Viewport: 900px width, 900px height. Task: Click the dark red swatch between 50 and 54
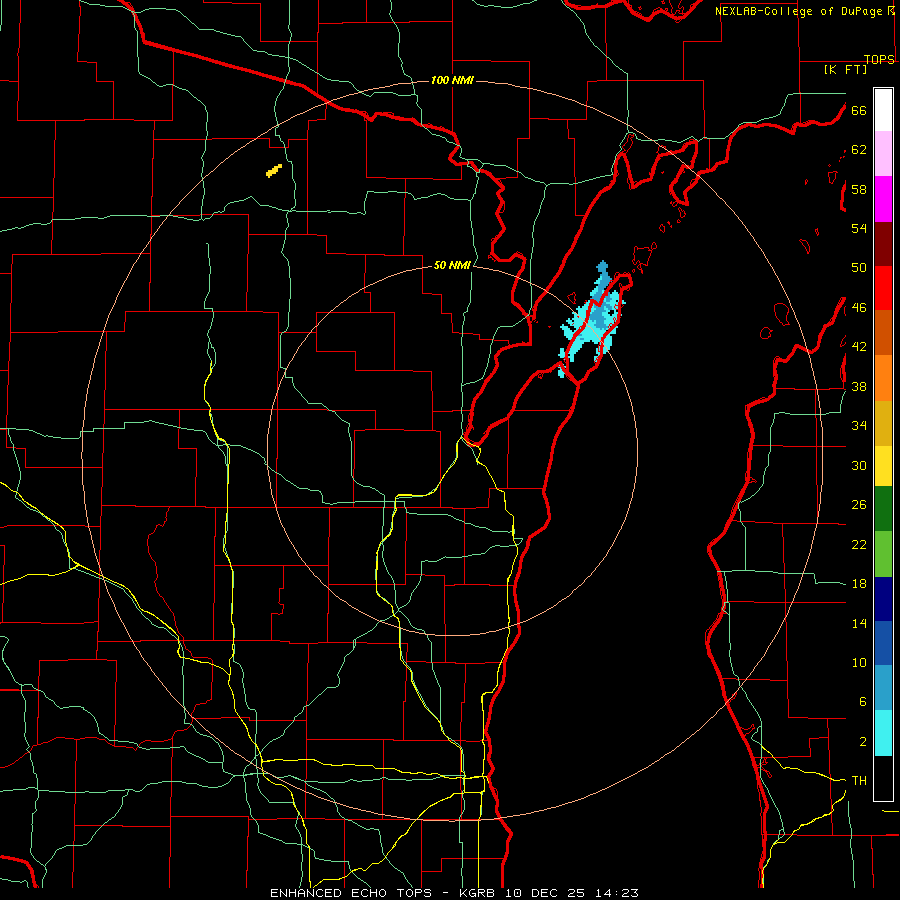click(x=883, y=244)
